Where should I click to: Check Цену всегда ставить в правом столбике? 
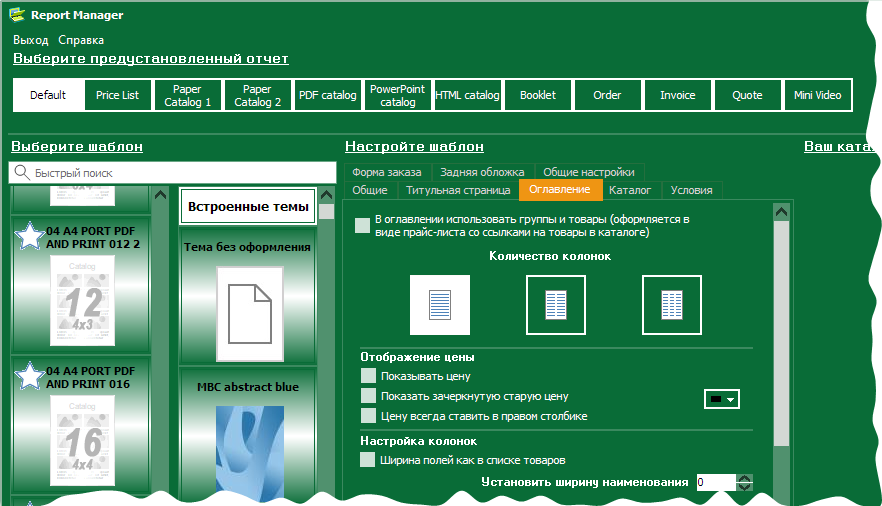click(x=368, y=415)
